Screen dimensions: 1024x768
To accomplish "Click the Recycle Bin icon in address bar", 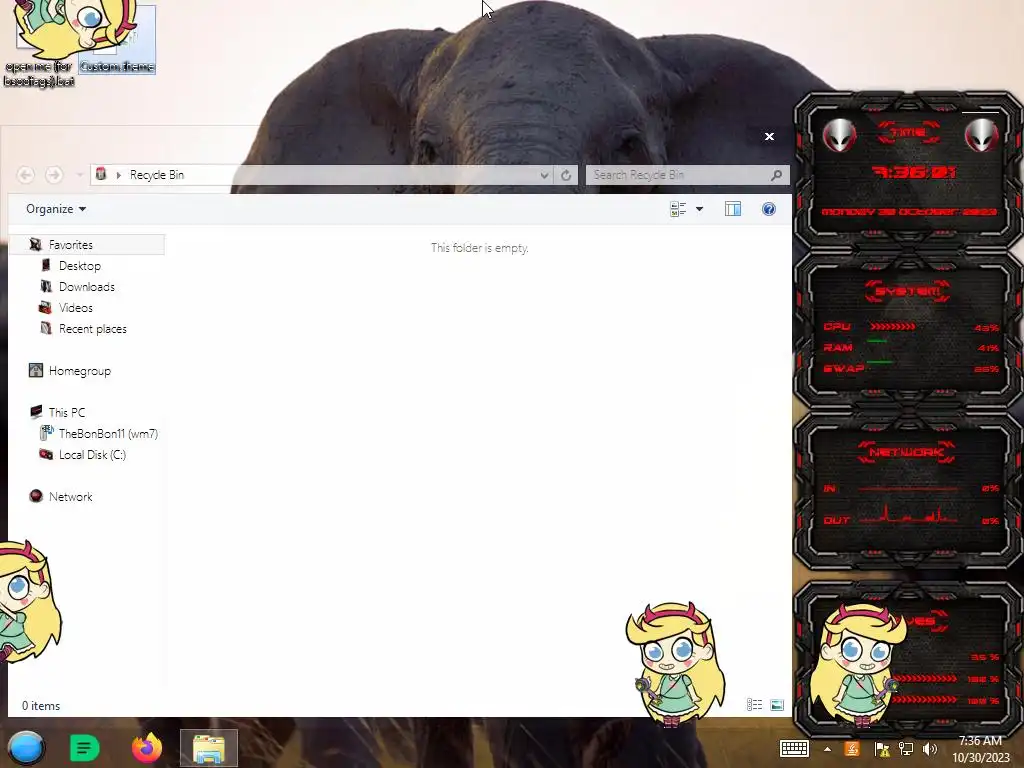I will (x=101, y=174).
